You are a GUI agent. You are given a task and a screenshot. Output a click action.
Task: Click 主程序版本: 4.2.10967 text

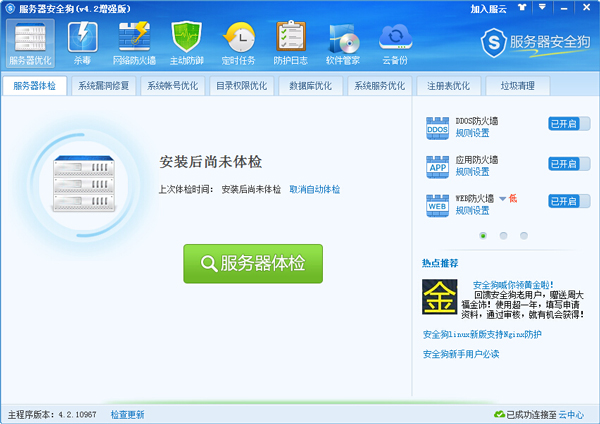[x=52, y=414]
